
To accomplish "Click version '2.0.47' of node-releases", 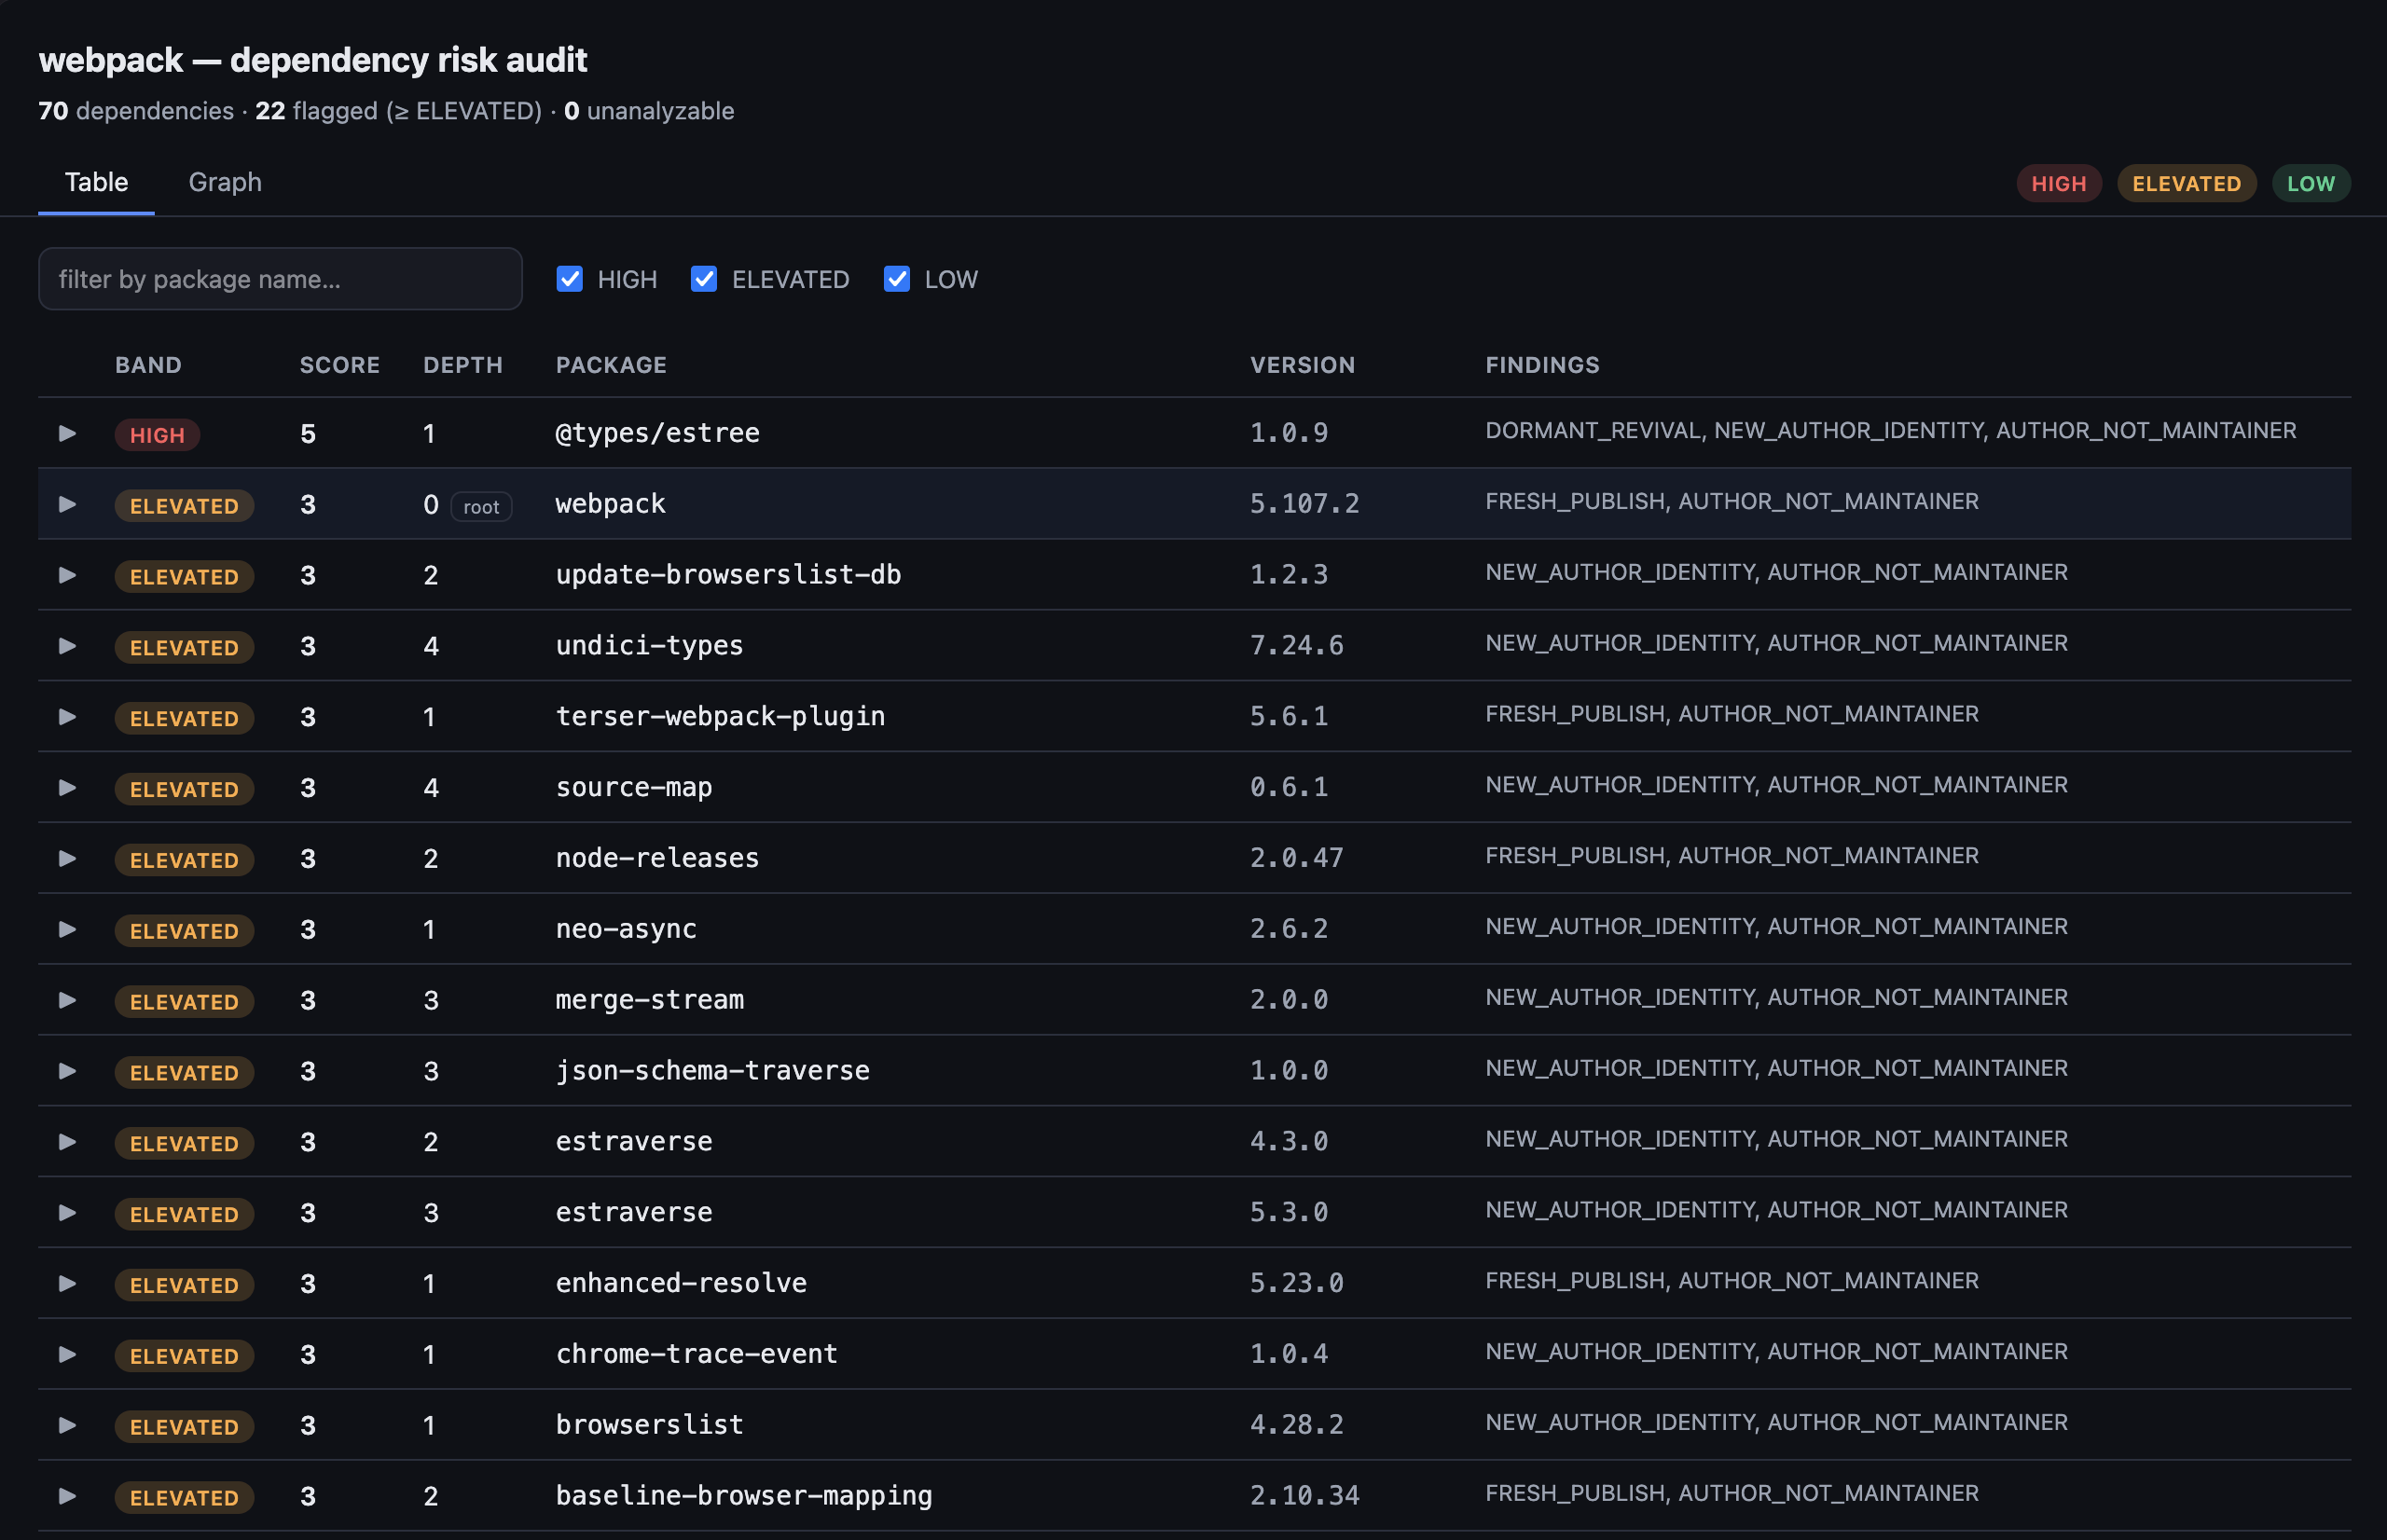I will point(1297,858).
